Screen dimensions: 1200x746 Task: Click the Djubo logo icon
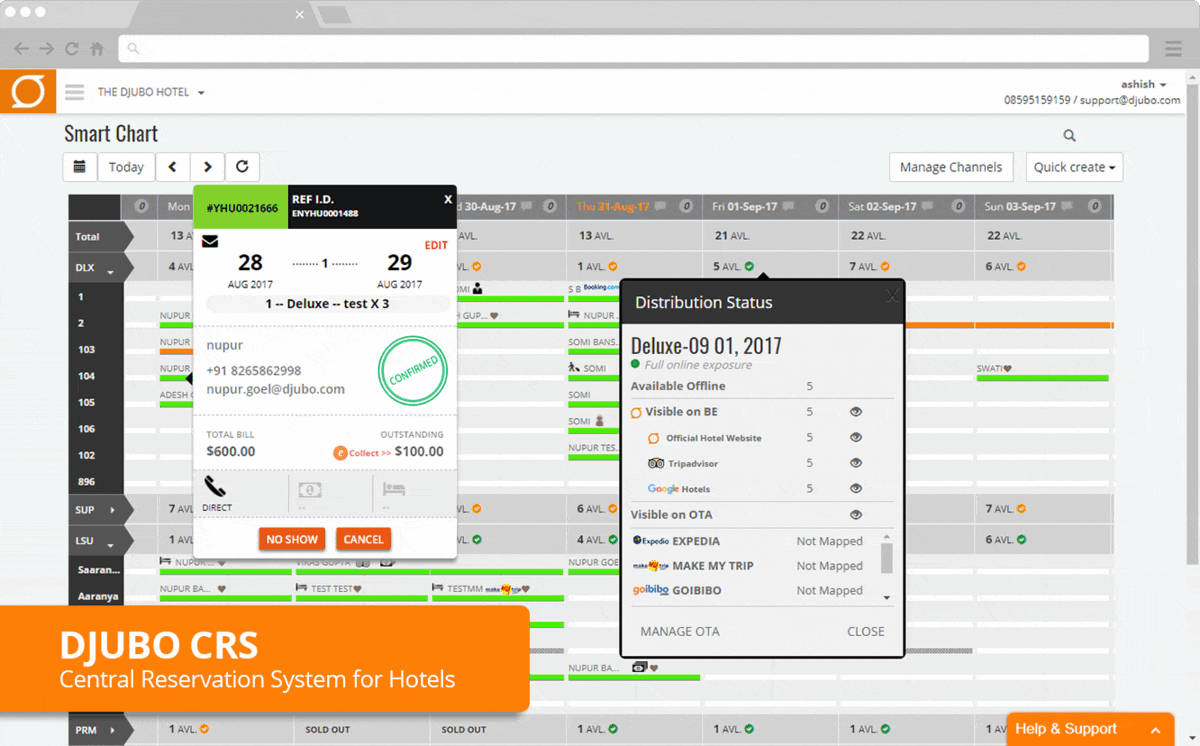(x=28, y=92)
